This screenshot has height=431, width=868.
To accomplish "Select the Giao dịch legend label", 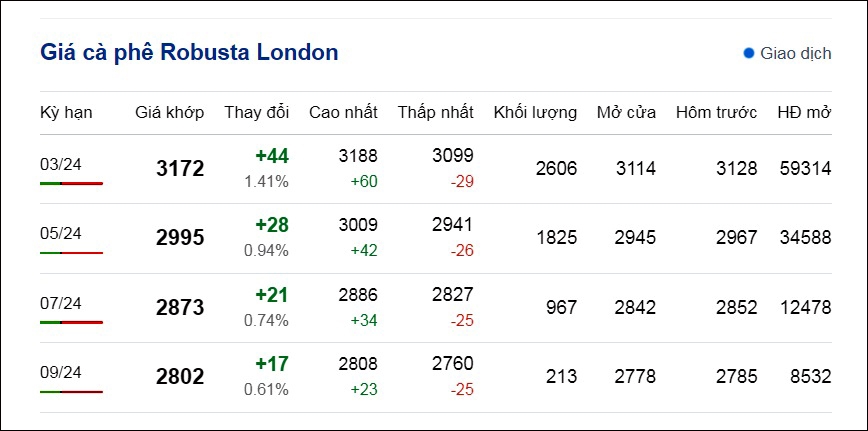I will (795, 54).
